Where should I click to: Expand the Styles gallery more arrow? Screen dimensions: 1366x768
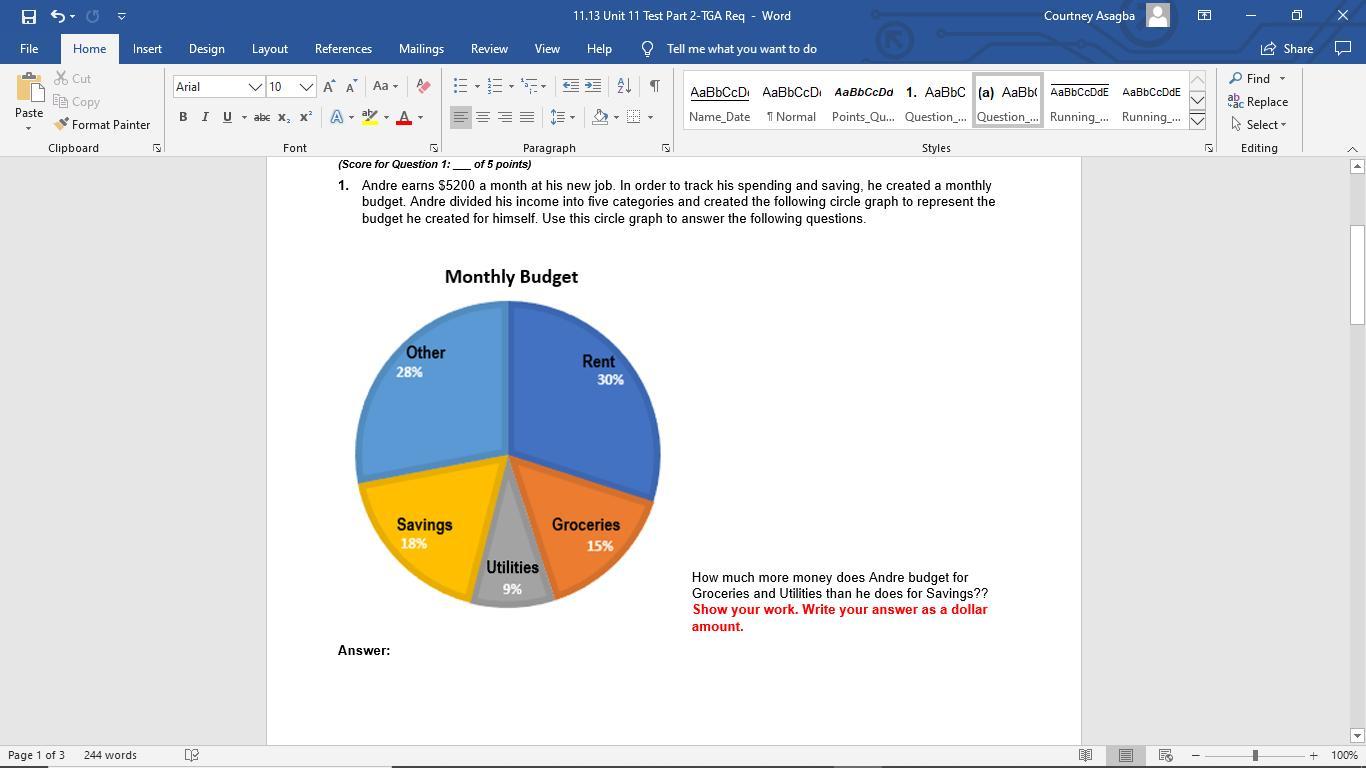coord(1197,121)
